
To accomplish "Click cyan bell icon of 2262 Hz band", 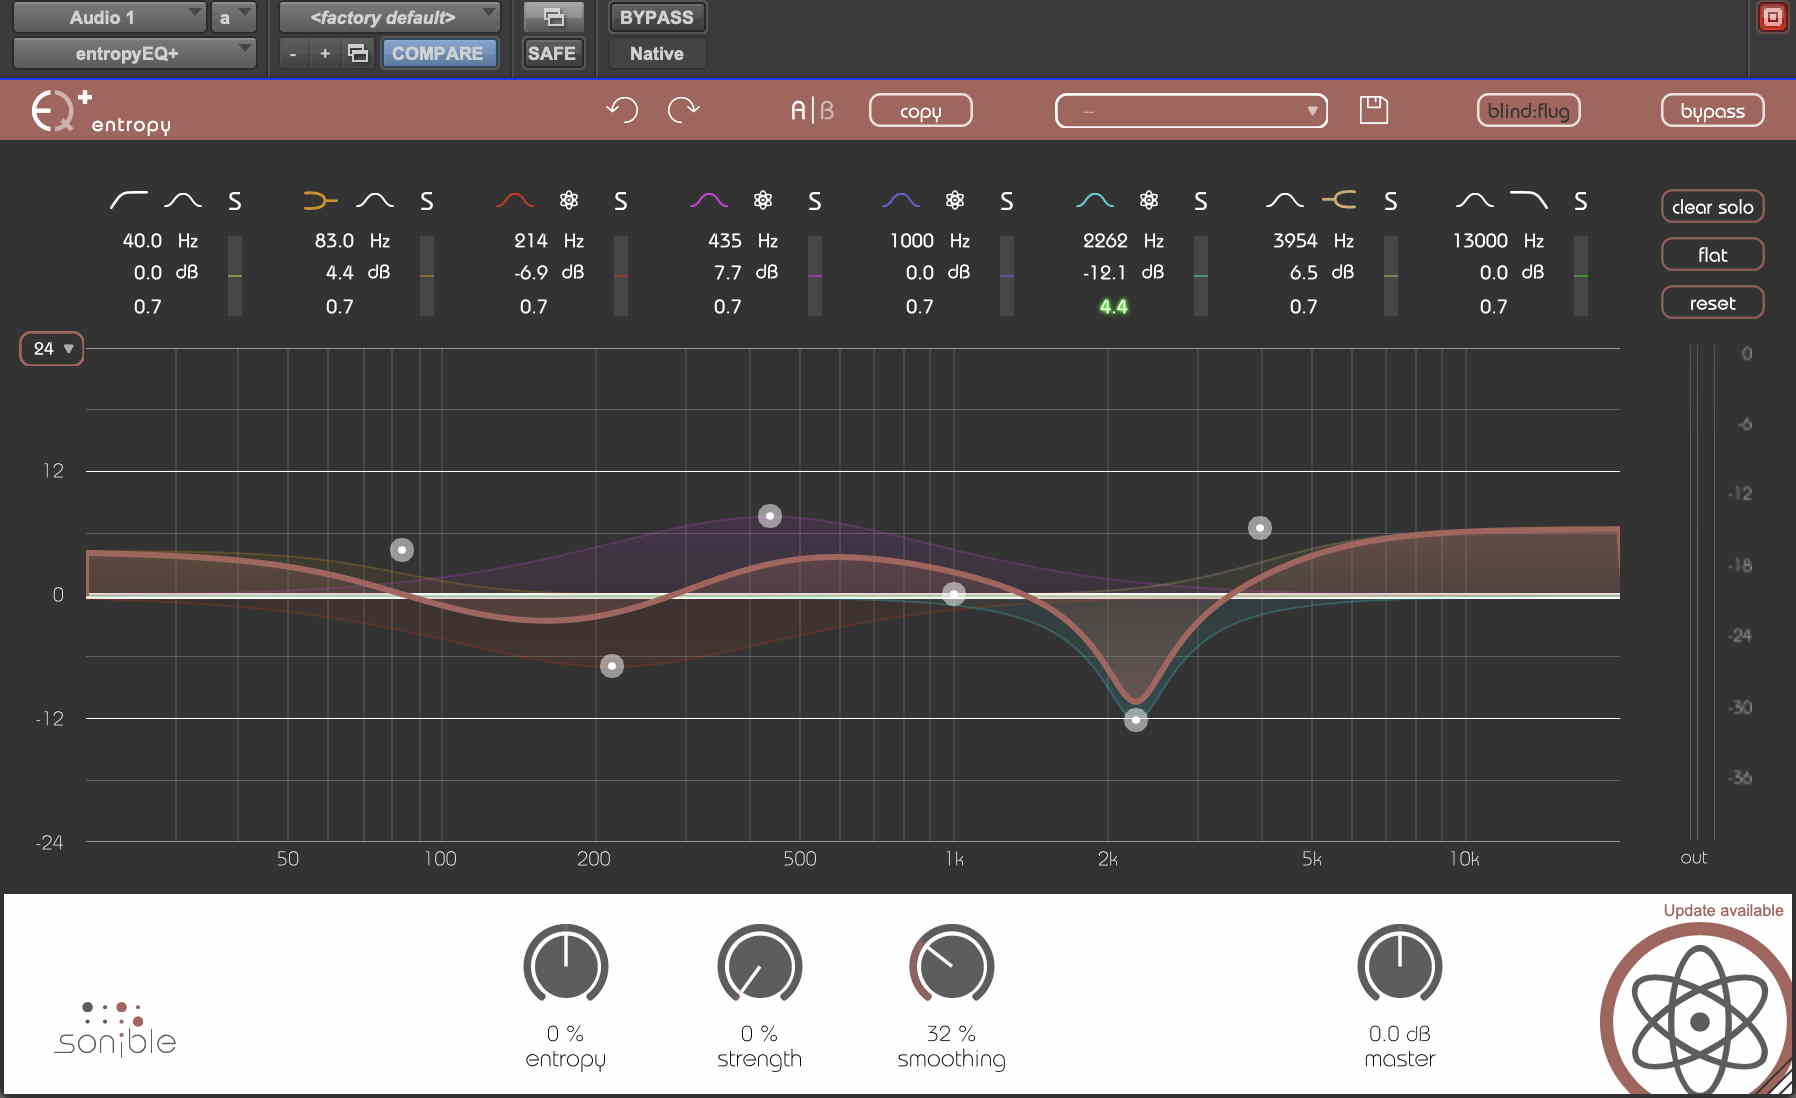I will [x=1095, y=200].
